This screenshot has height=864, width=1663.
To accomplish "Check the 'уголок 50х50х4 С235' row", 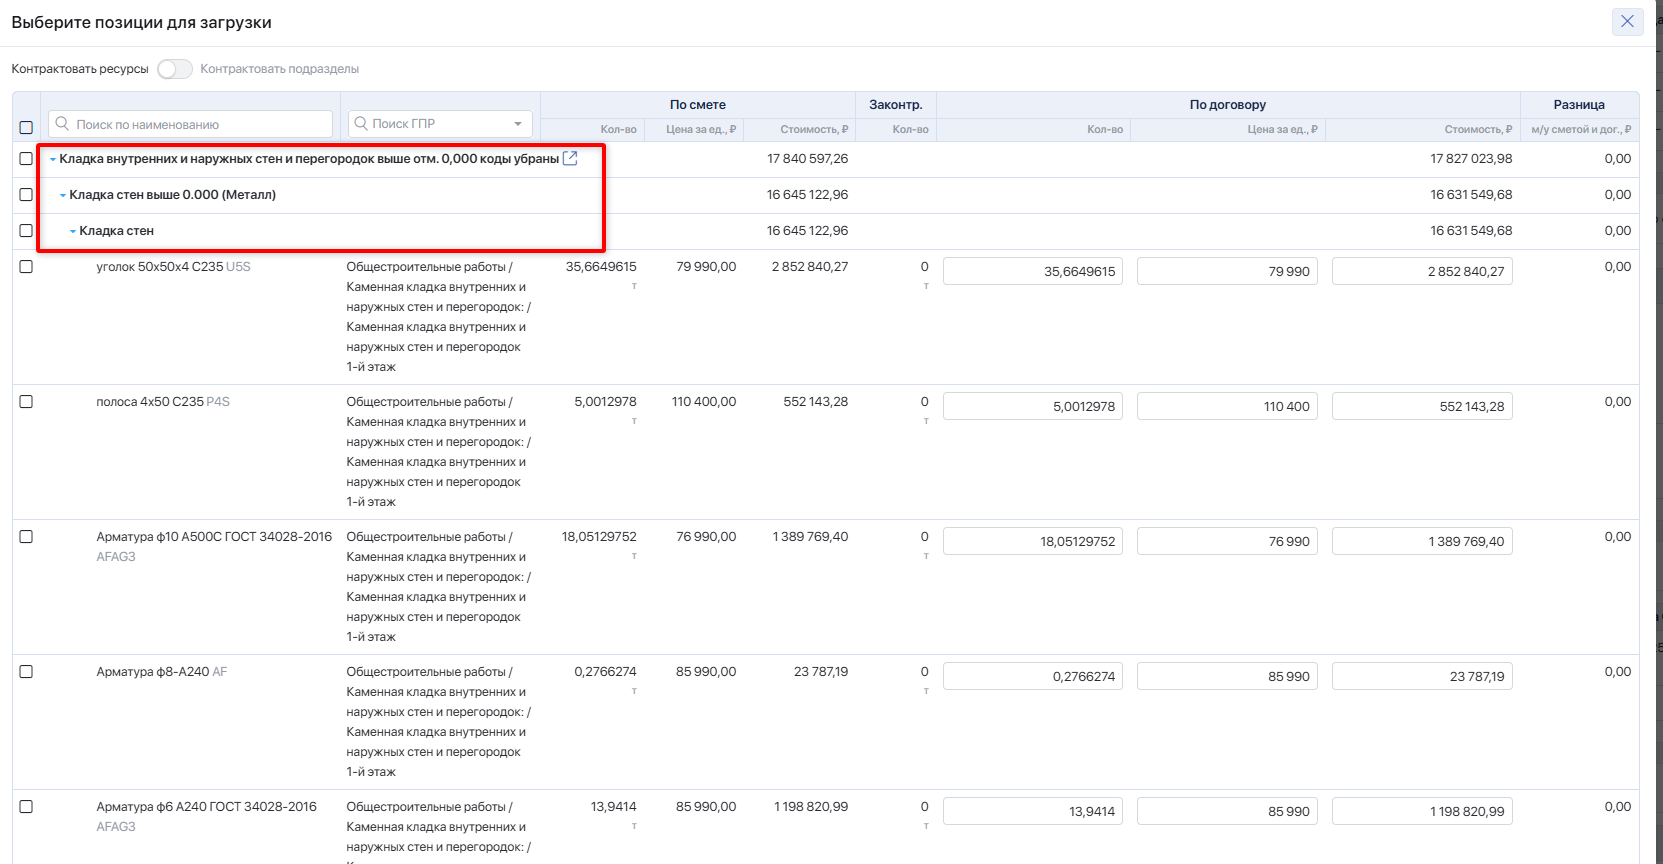I will coord(26,267).
